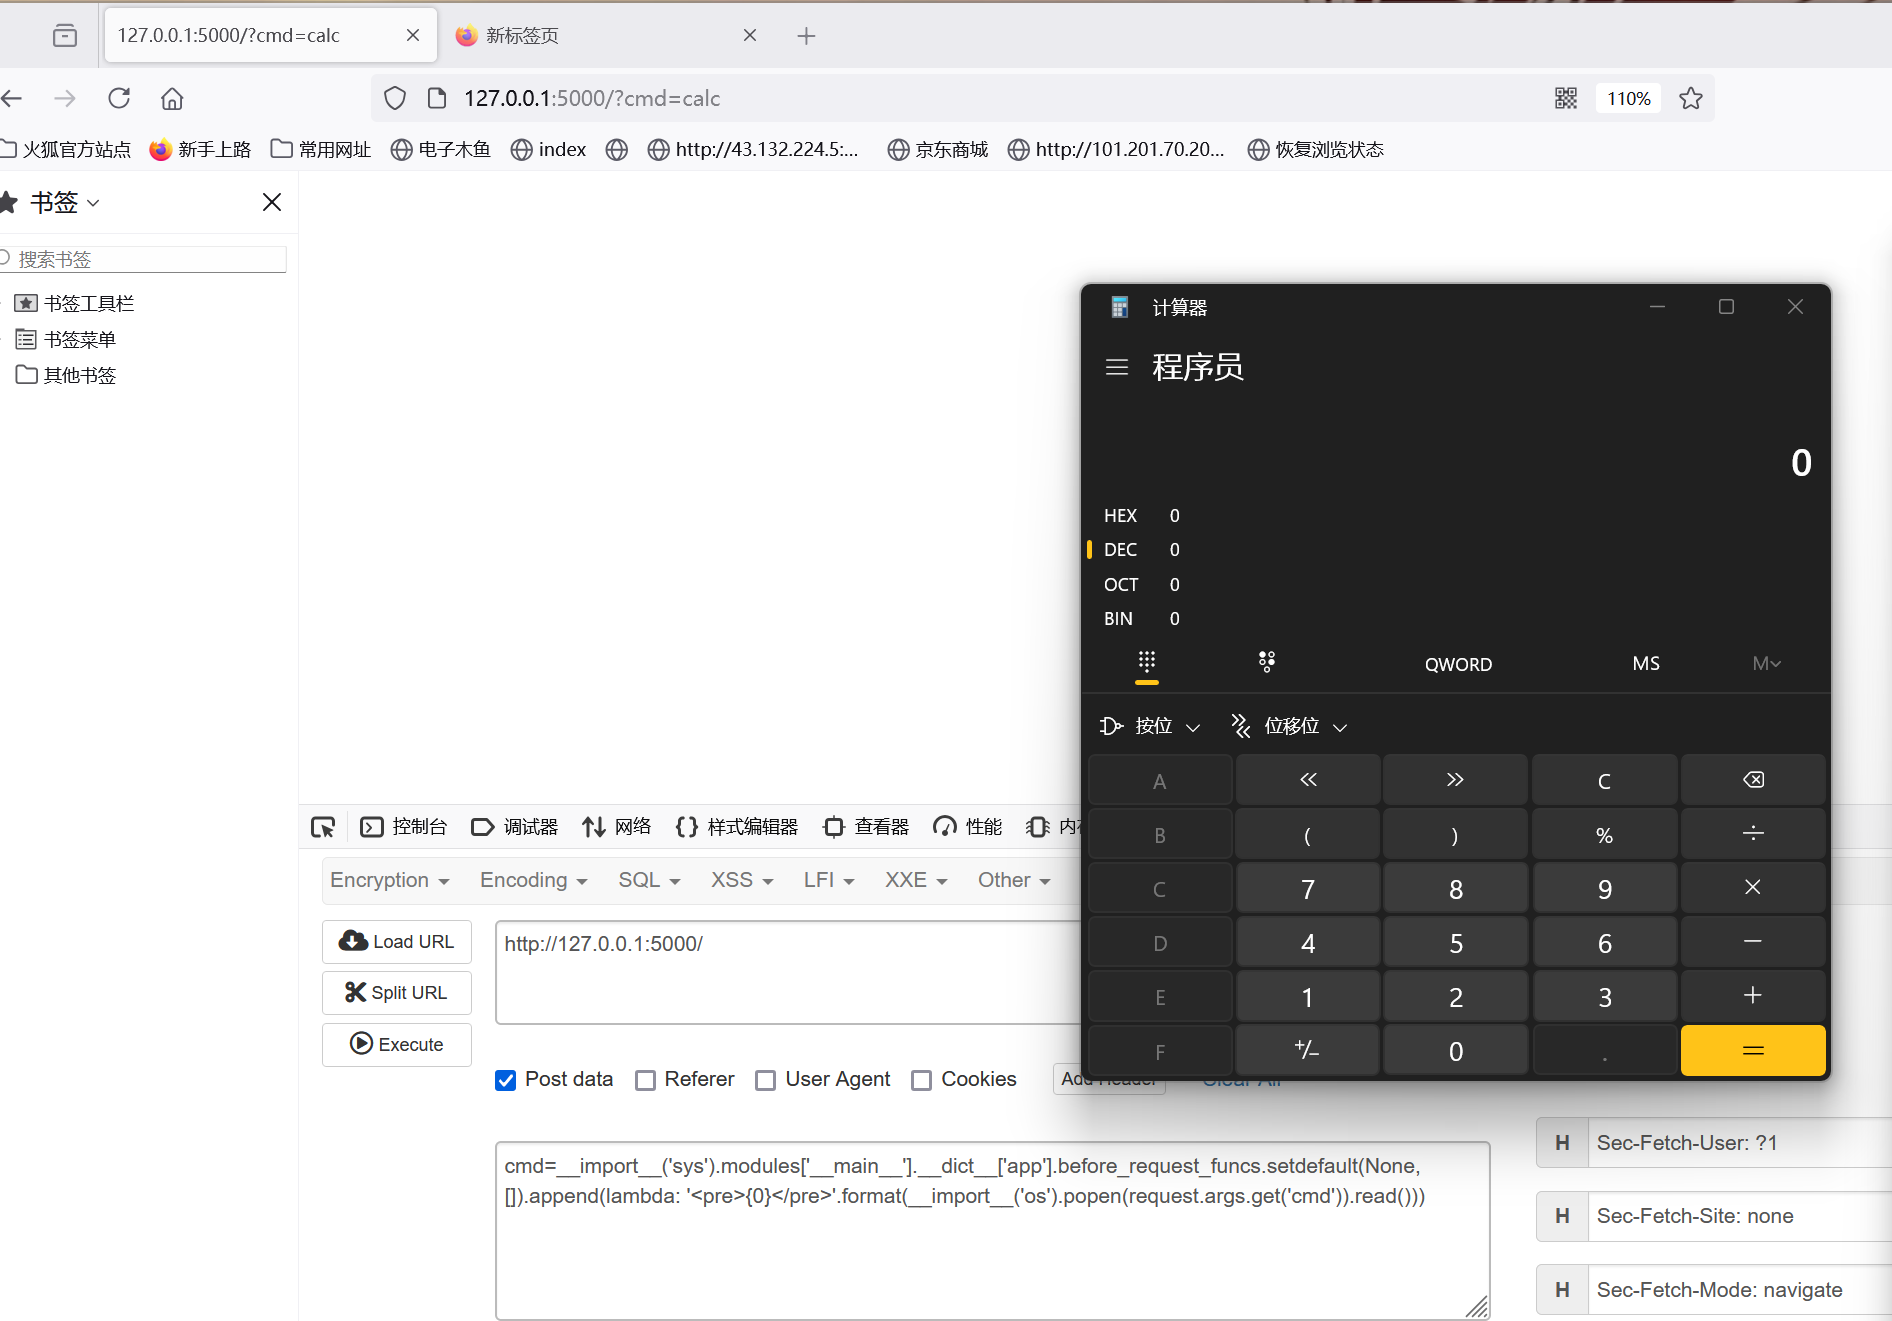The image size is (1892, 1321).
Task: Toggle the Post data checkbox
Action: click(x=506, y=1080)
